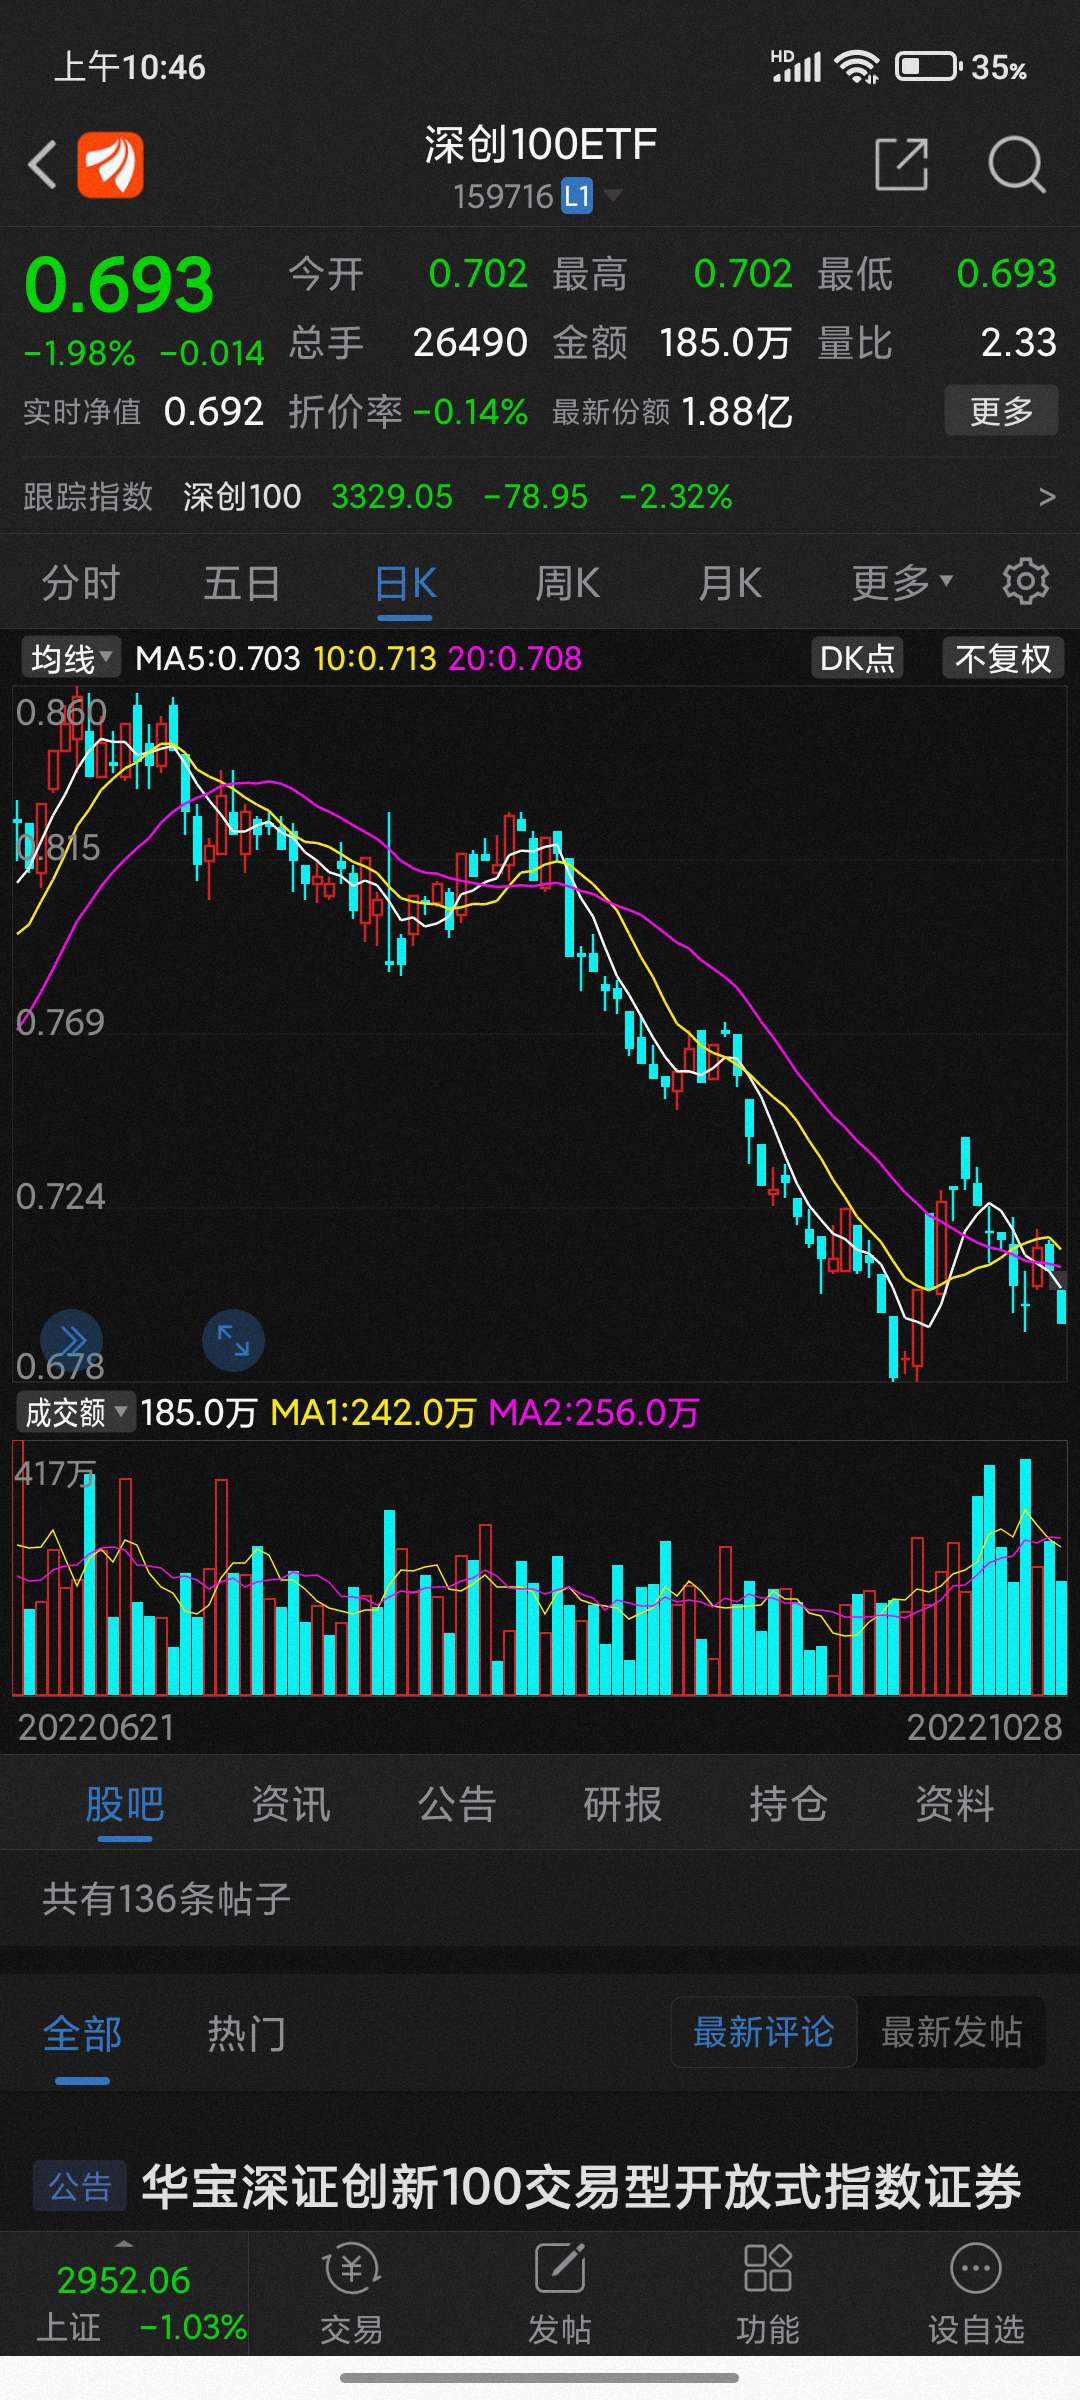1080x2400 pixels.
Task: Open the 均线 indicator dropdown
Action: (x=70, y=658)
